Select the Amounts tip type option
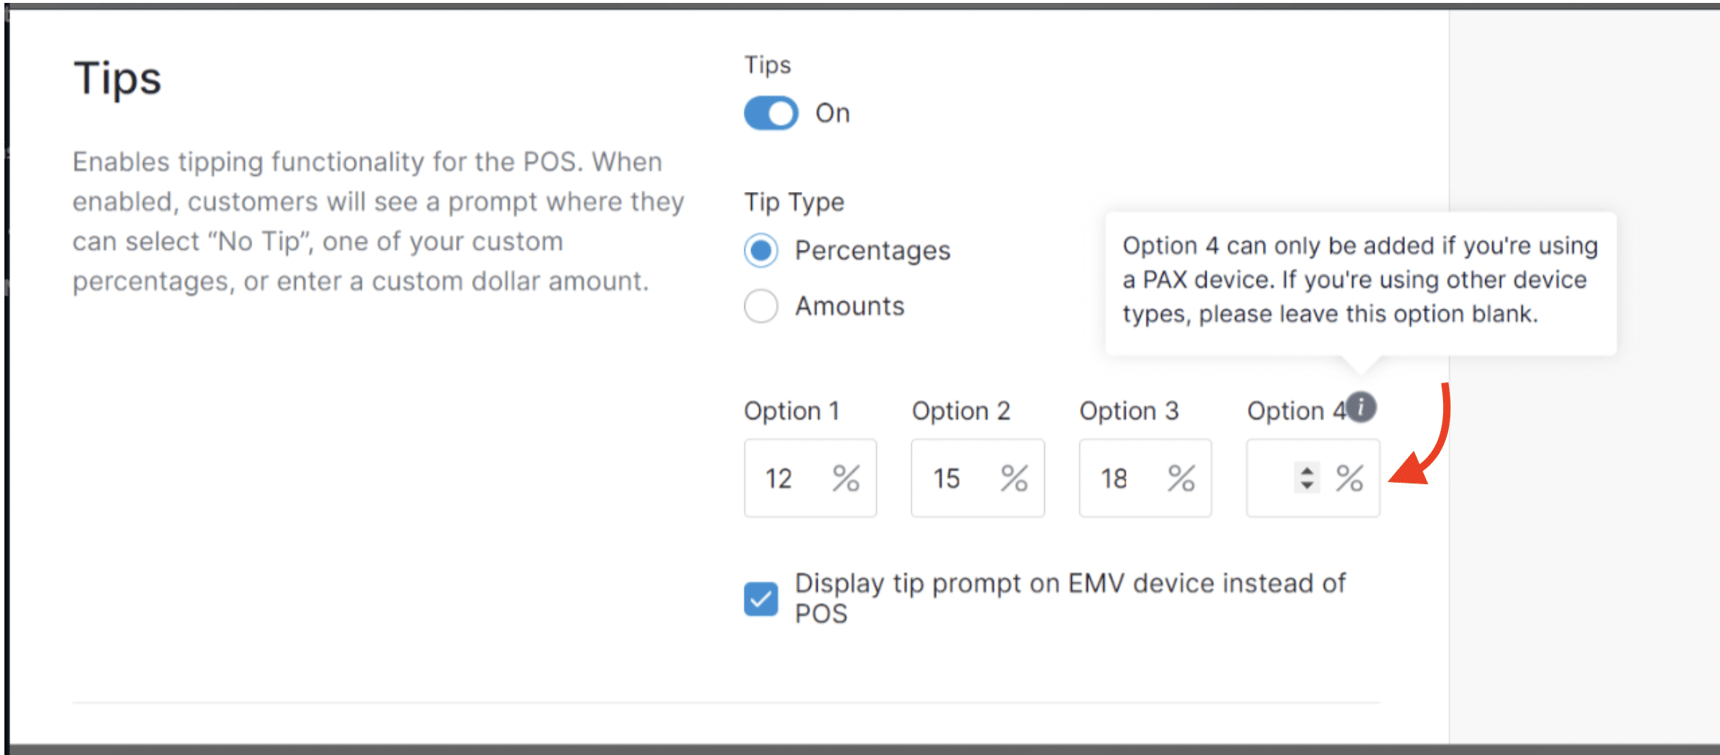 click(761, 306)
